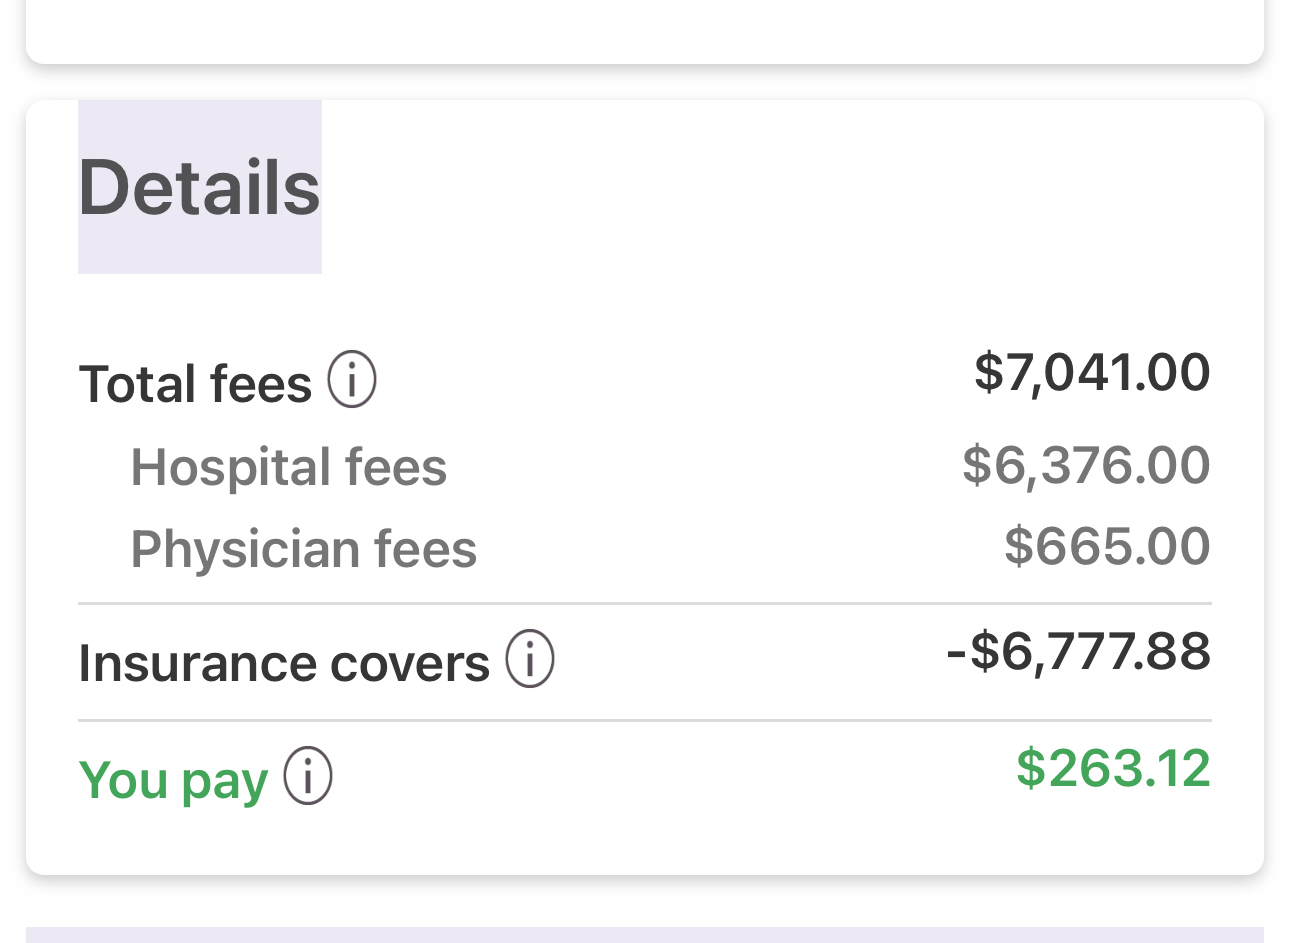This screenshot has height=943, width=1290.
Task: Click the divider line above Insurance covers
Action: (x=645, y=604)
